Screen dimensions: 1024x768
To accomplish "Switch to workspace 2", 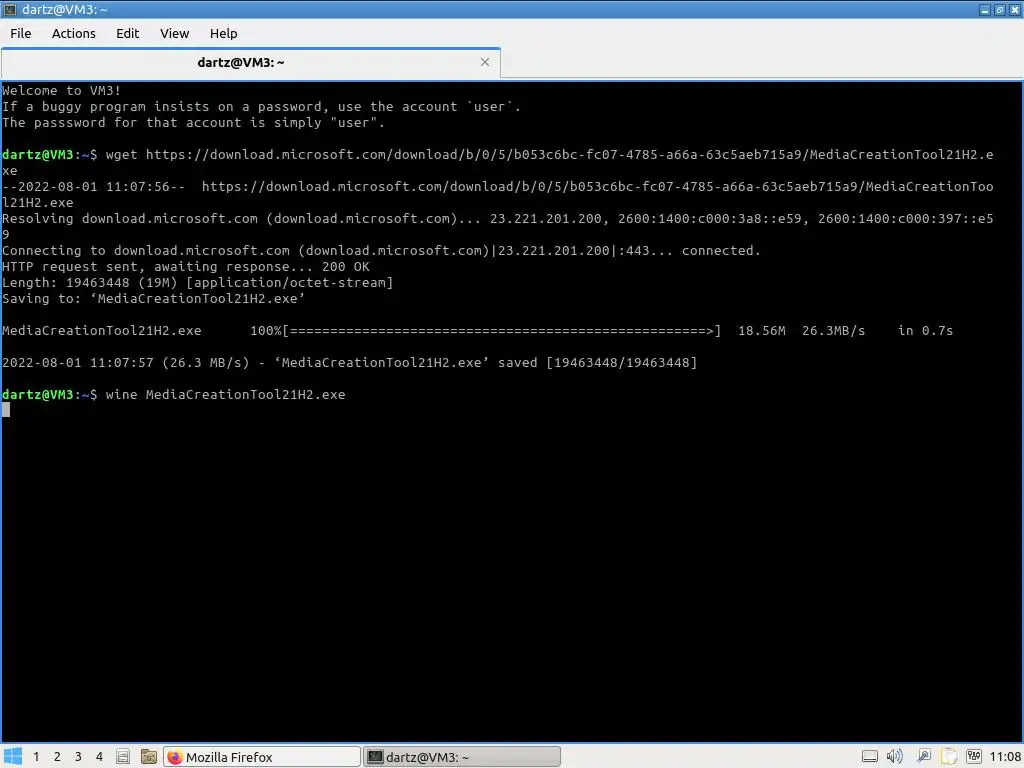I will coord(57,756).
